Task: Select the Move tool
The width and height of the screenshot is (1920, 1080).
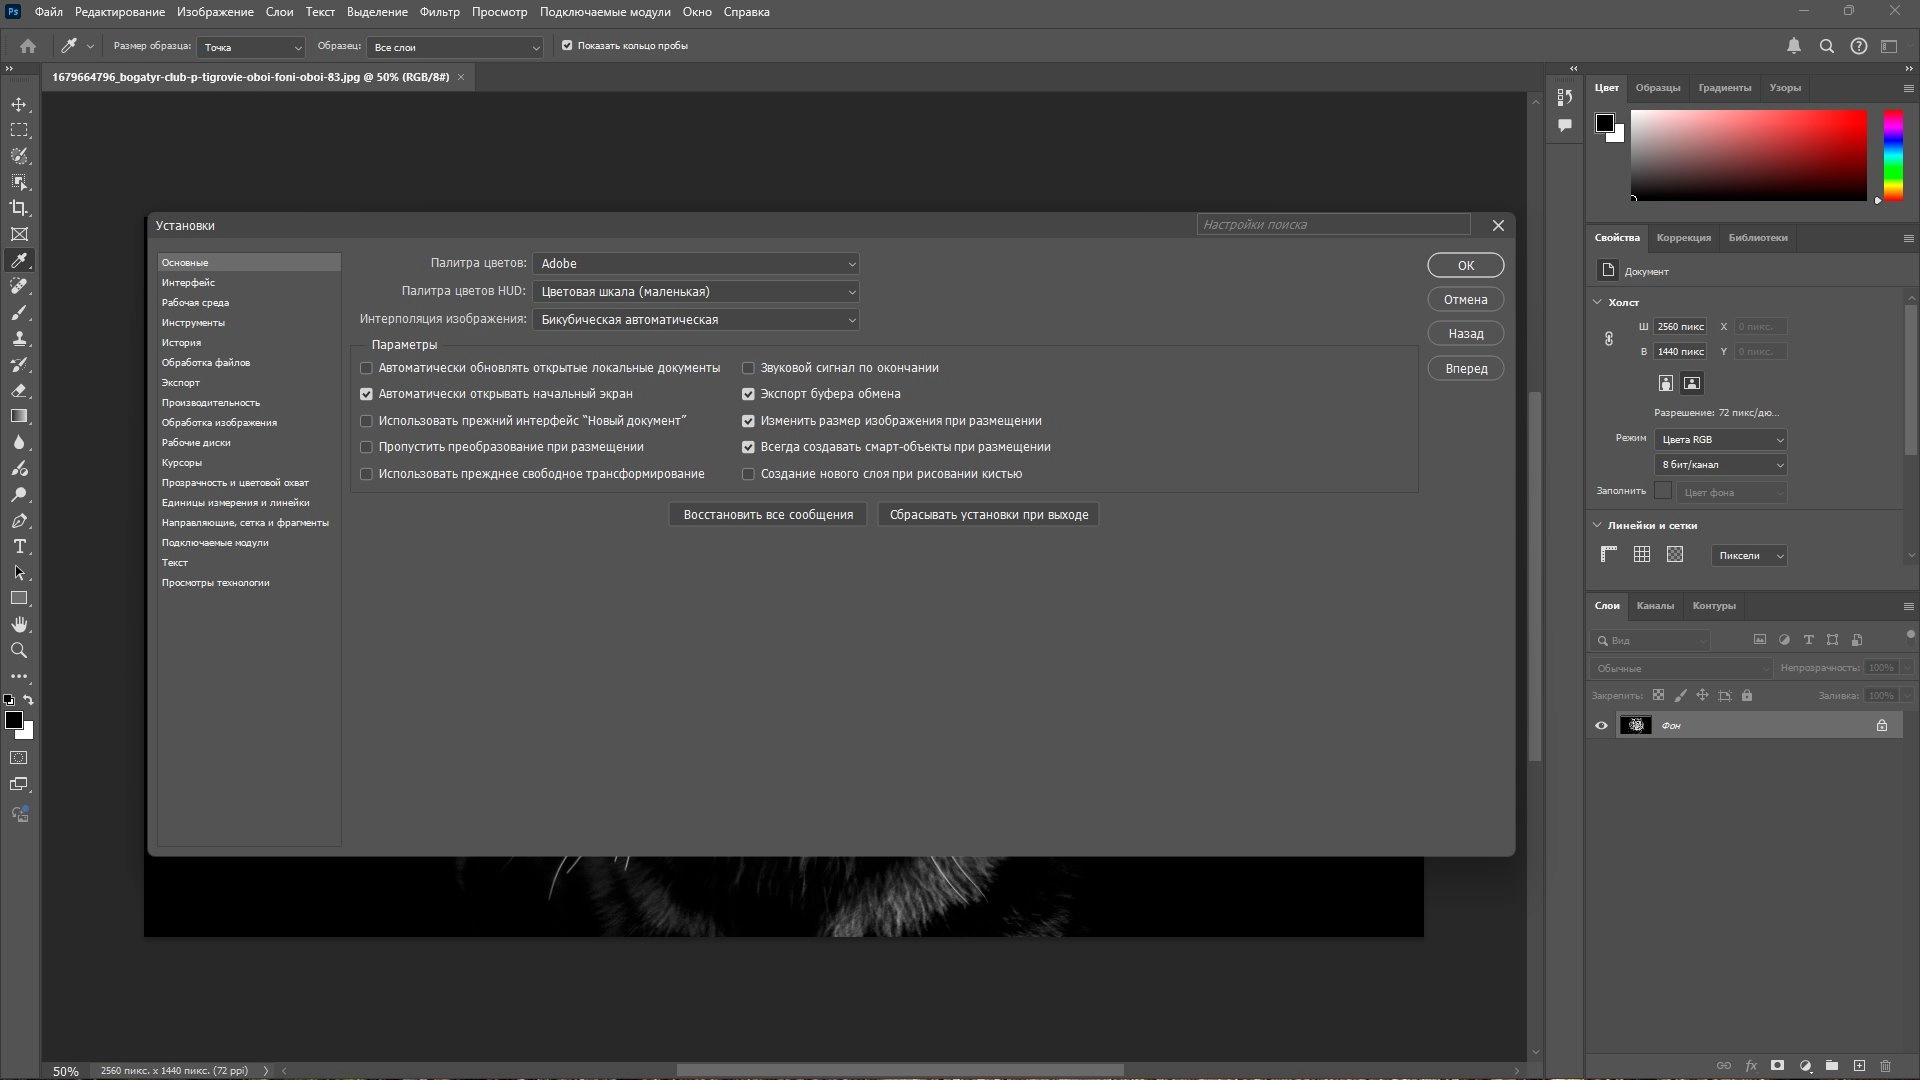Action: pyautogui.click(x=19, y=104)
